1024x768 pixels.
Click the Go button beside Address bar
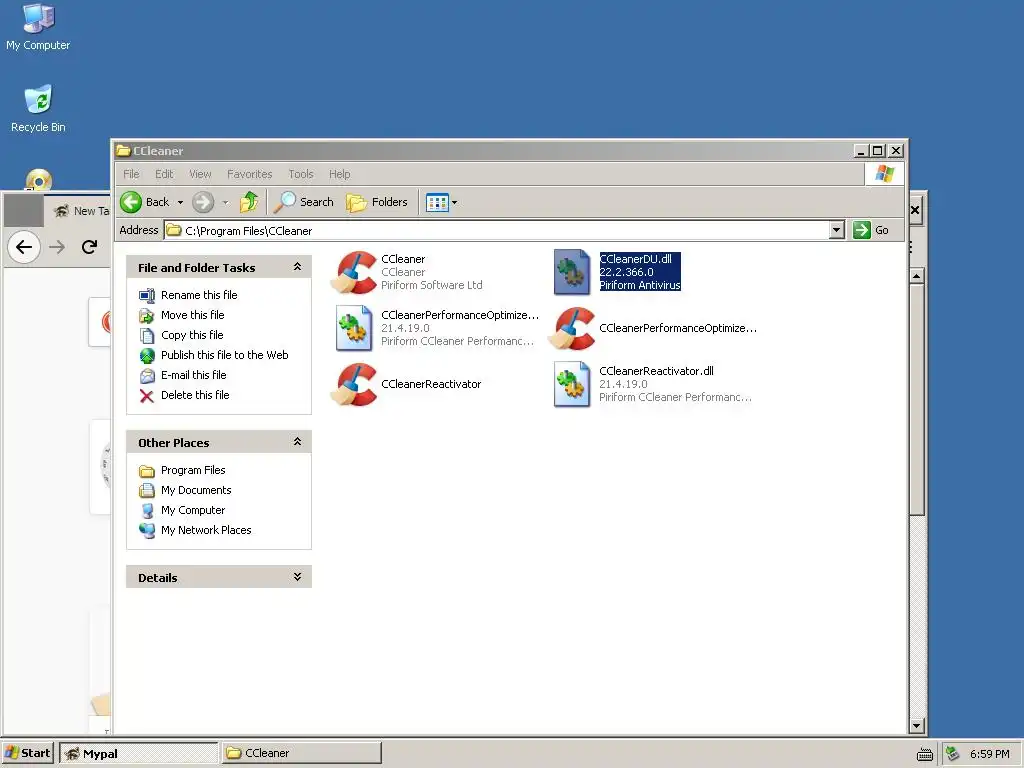(x=871, y=230)
